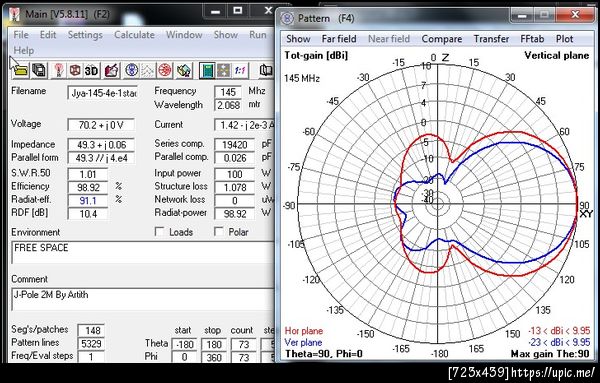600x383 pixels.
Task: Click the Seg's/patches field showing 148
Action: click(x=91, y=331)
